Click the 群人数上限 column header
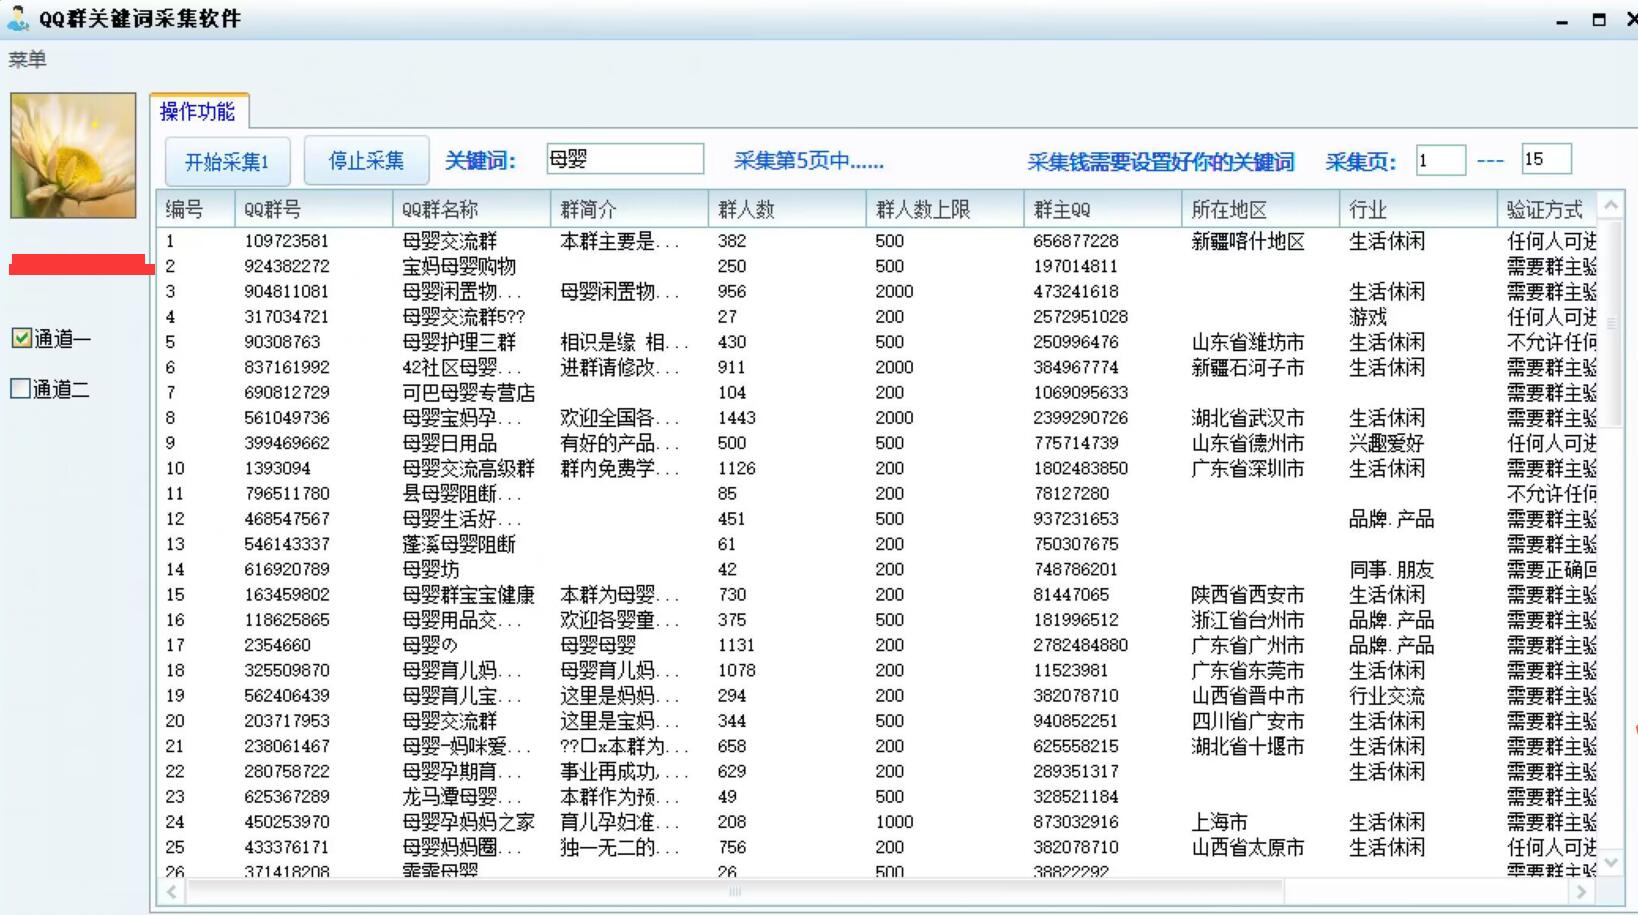 [x=945, y=209]
